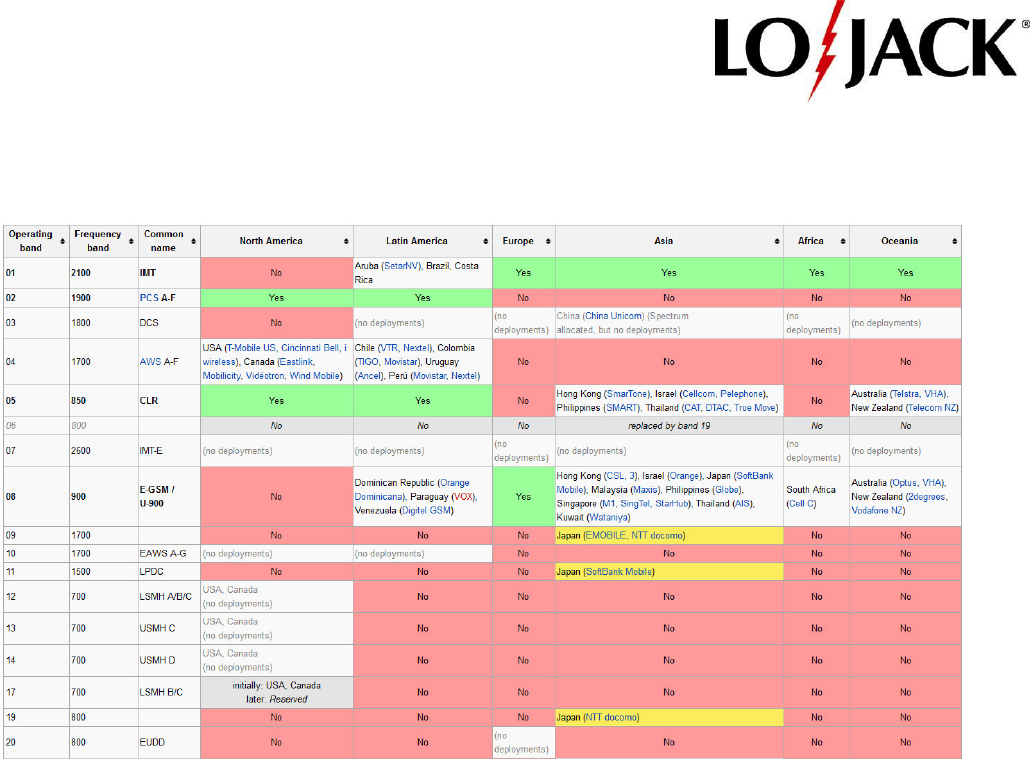This screenshot has width=1030, height=759.
Task: Open the Pelephone link
Action: click(742, 394)
